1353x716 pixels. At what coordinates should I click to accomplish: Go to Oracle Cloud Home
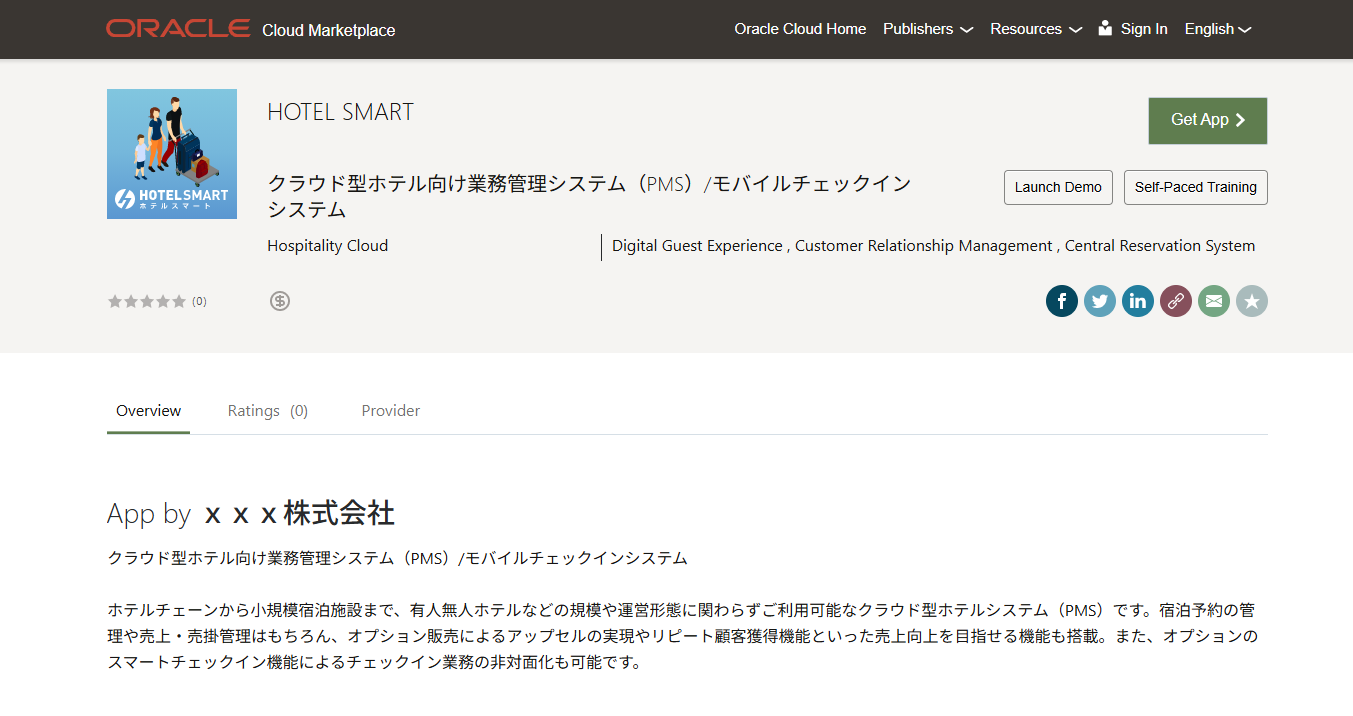click(800, 29)
